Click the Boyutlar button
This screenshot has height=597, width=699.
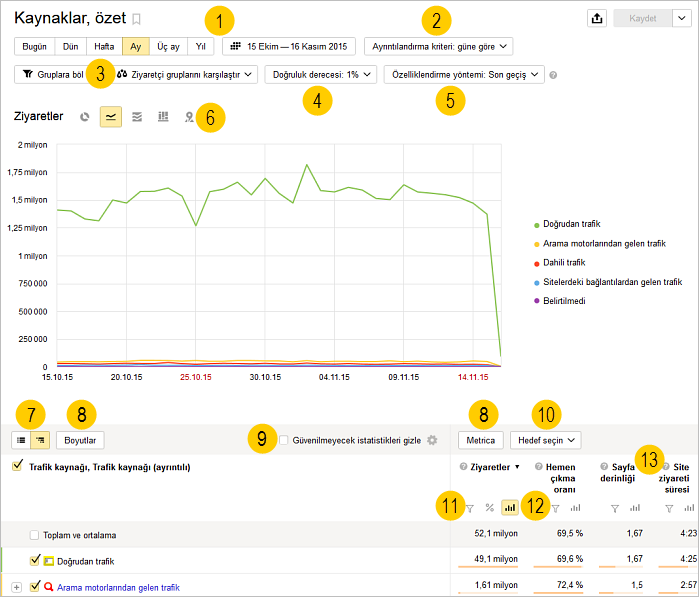pyautogui.click(x=80, y=440)
